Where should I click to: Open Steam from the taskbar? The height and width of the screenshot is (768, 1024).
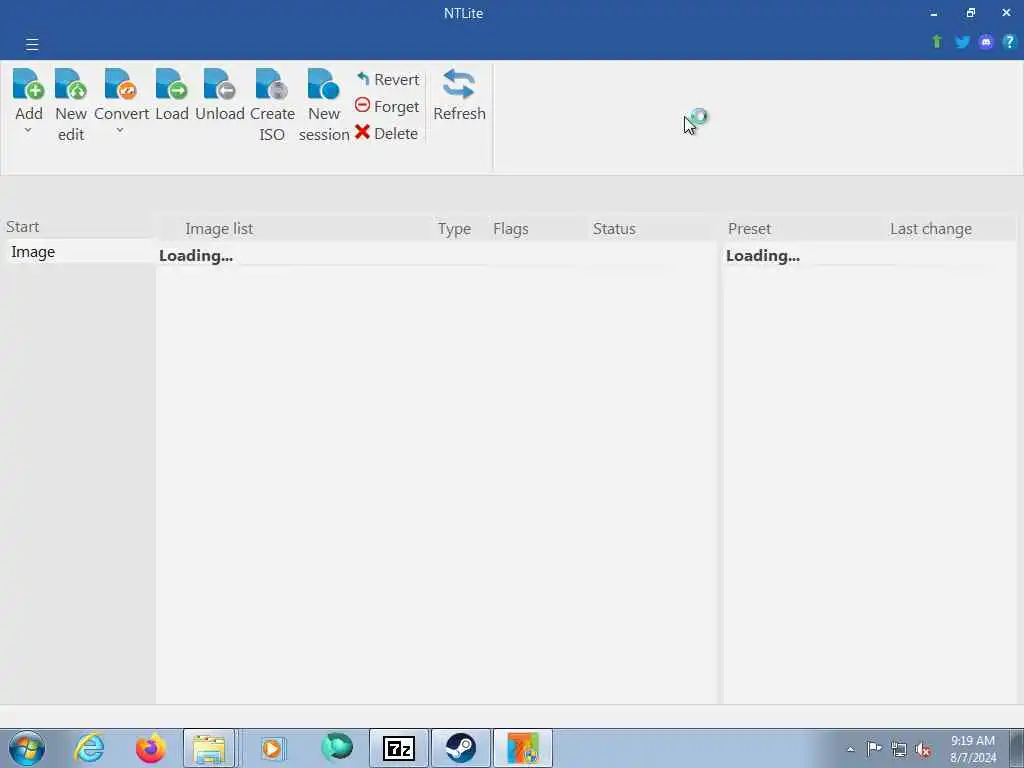460,748
